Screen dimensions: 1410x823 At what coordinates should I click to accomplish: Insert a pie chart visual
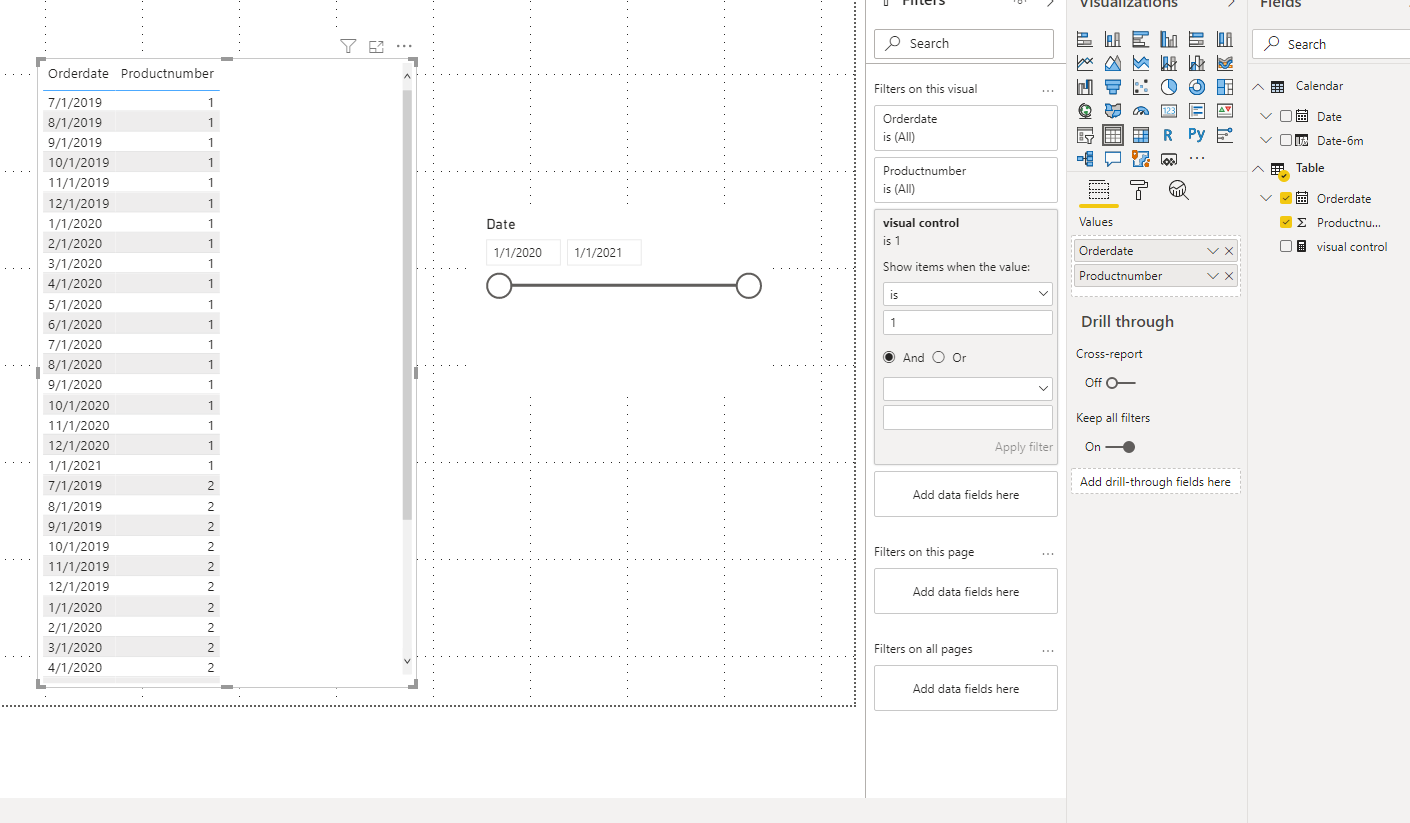click(x=1169, y=87)
